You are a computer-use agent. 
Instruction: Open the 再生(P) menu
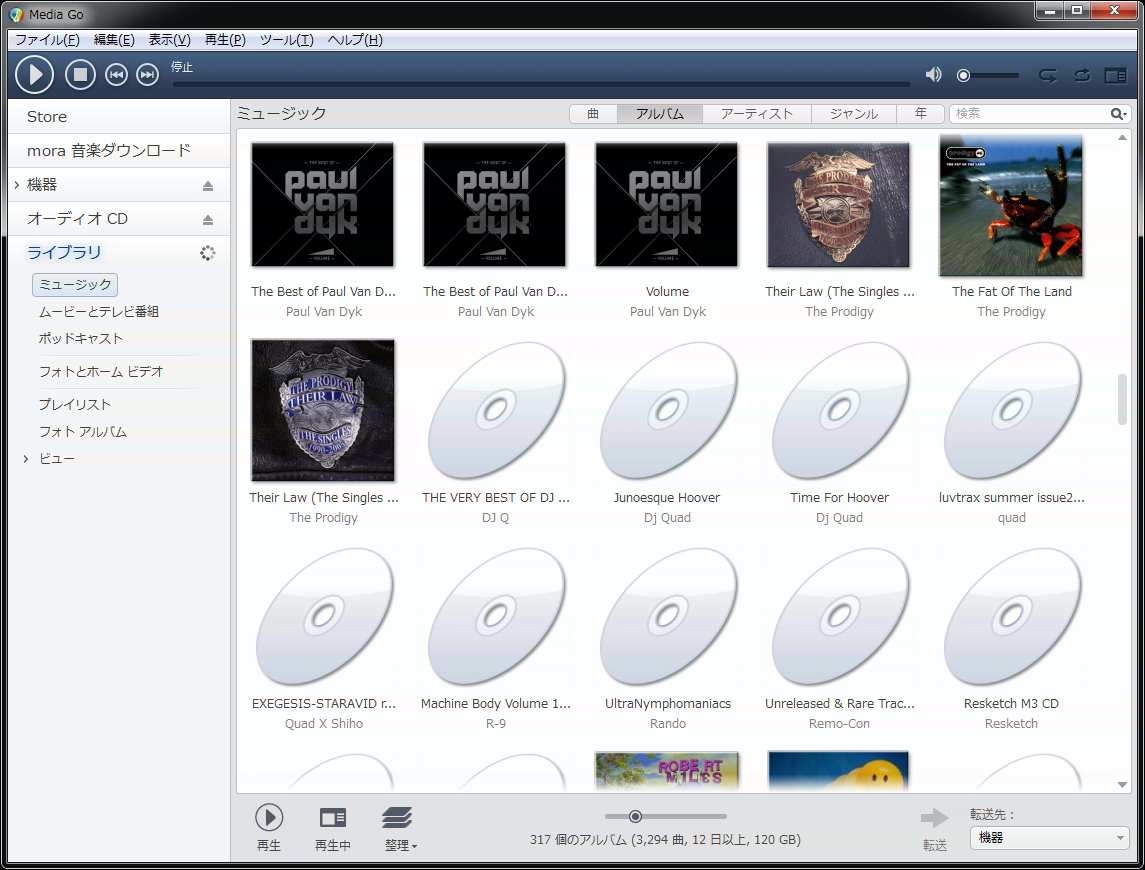[x=225, y=39]
